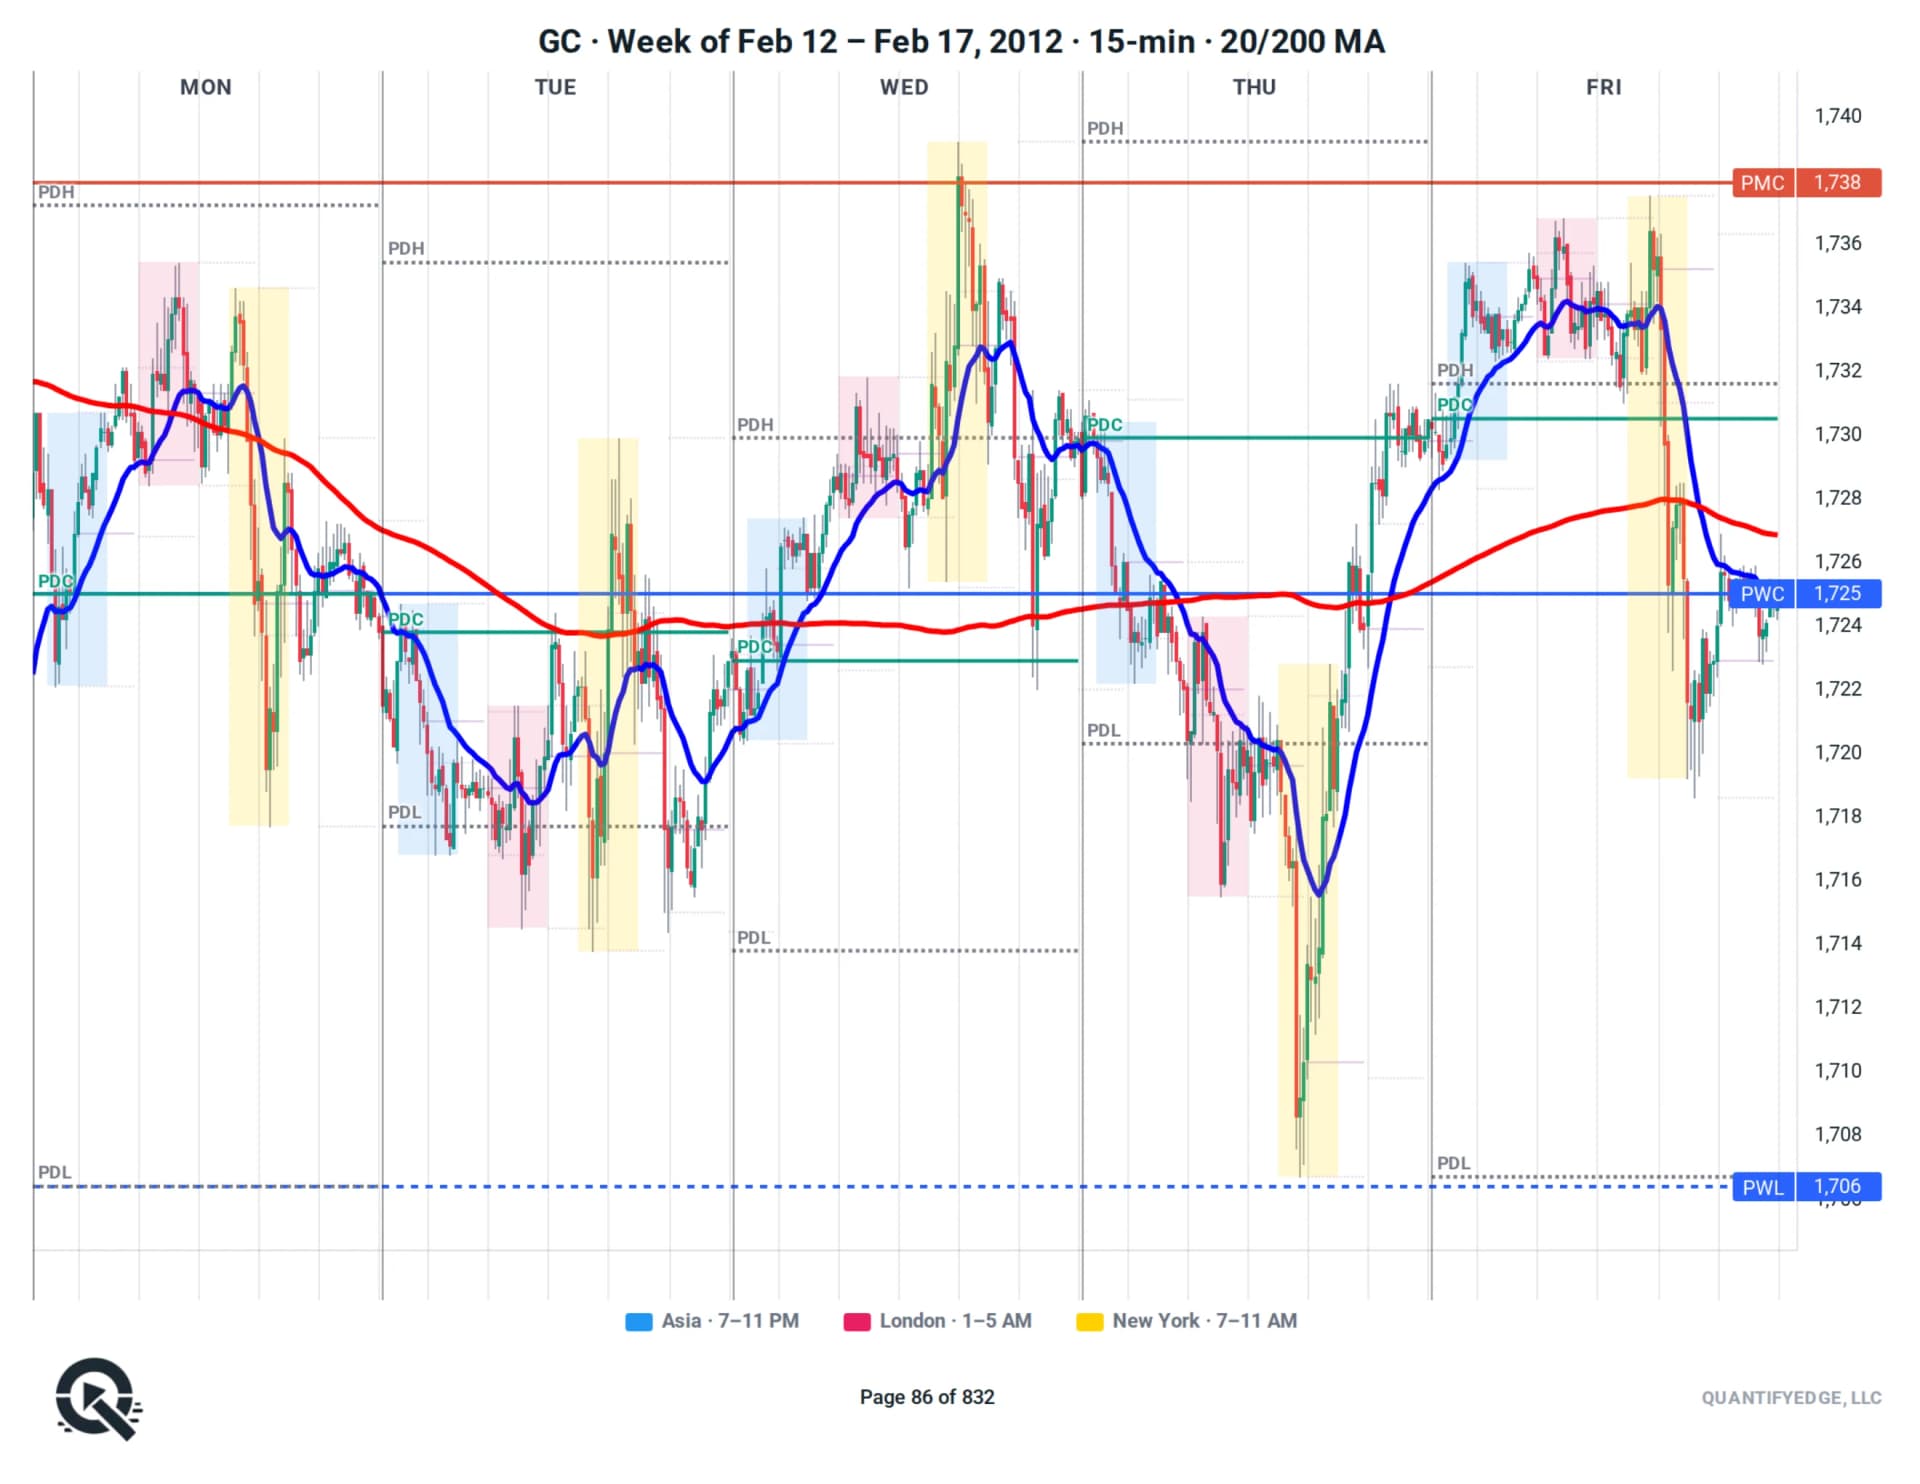Click Wednesday's PDL label
1920x1484 pixels.
(x=754, y=938)
